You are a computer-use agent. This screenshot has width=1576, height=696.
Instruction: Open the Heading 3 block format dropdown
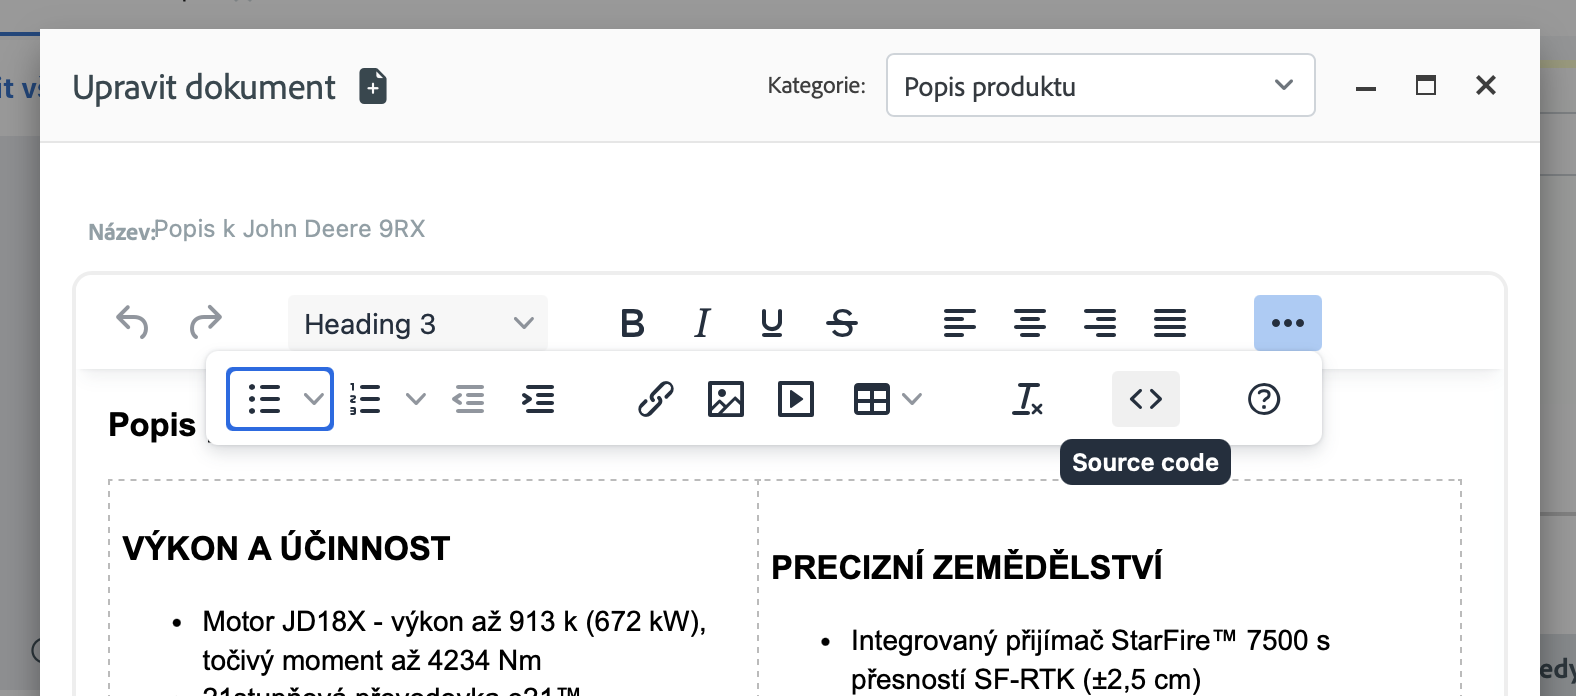click(418, 323)
